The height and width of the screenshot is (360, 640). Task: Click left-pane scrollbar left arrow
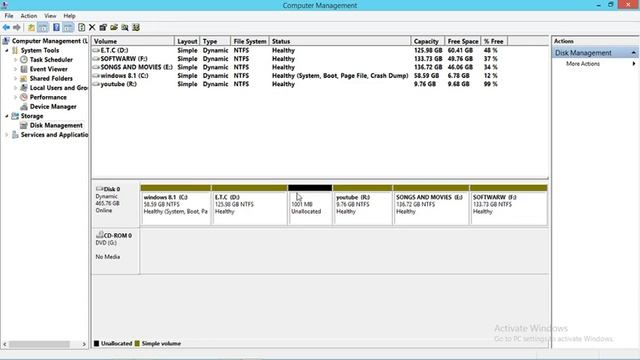coord(5,344)
